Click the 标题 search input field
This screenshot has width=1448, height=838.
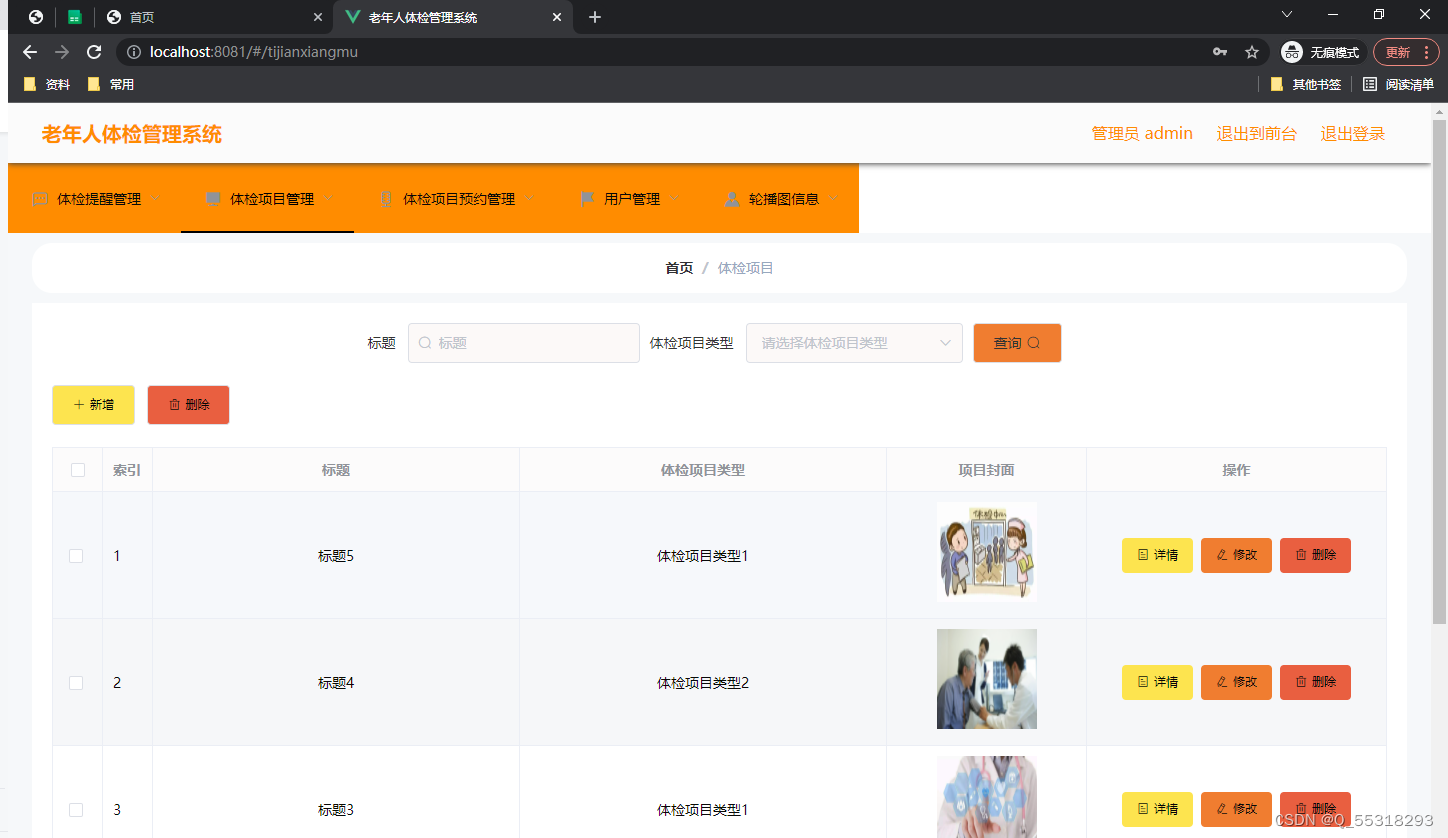pos(524,343)
